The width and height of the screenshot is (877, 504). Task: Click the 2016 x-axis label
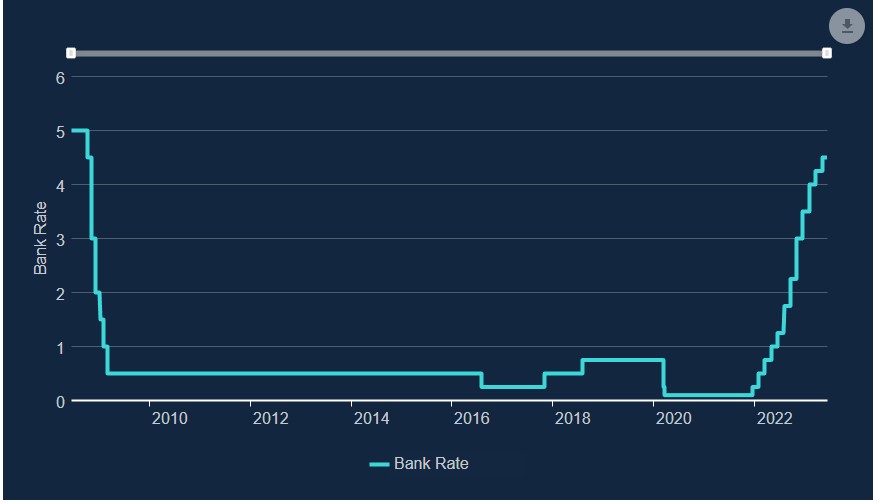click(472, 418)
